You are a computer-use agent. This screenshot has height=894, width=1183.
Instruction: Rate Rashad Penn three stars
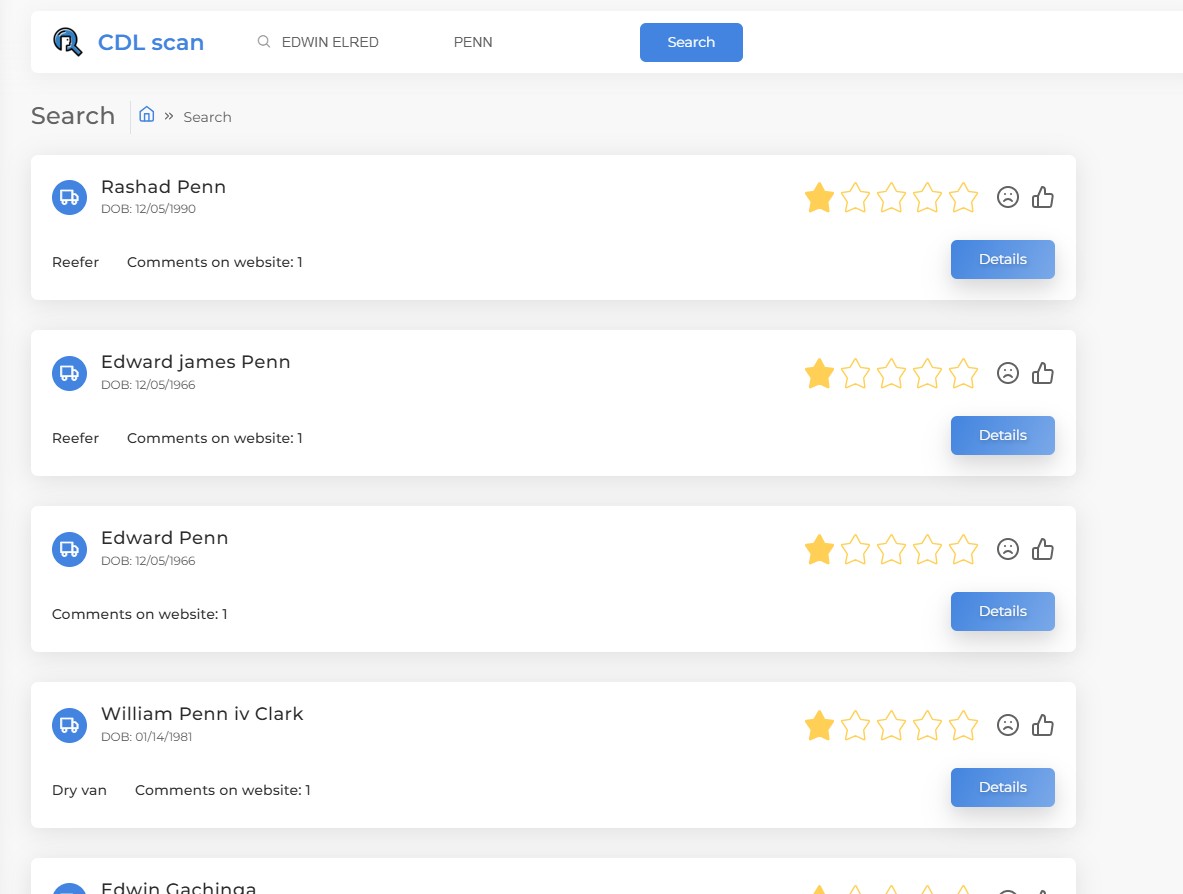pos(891,198)
